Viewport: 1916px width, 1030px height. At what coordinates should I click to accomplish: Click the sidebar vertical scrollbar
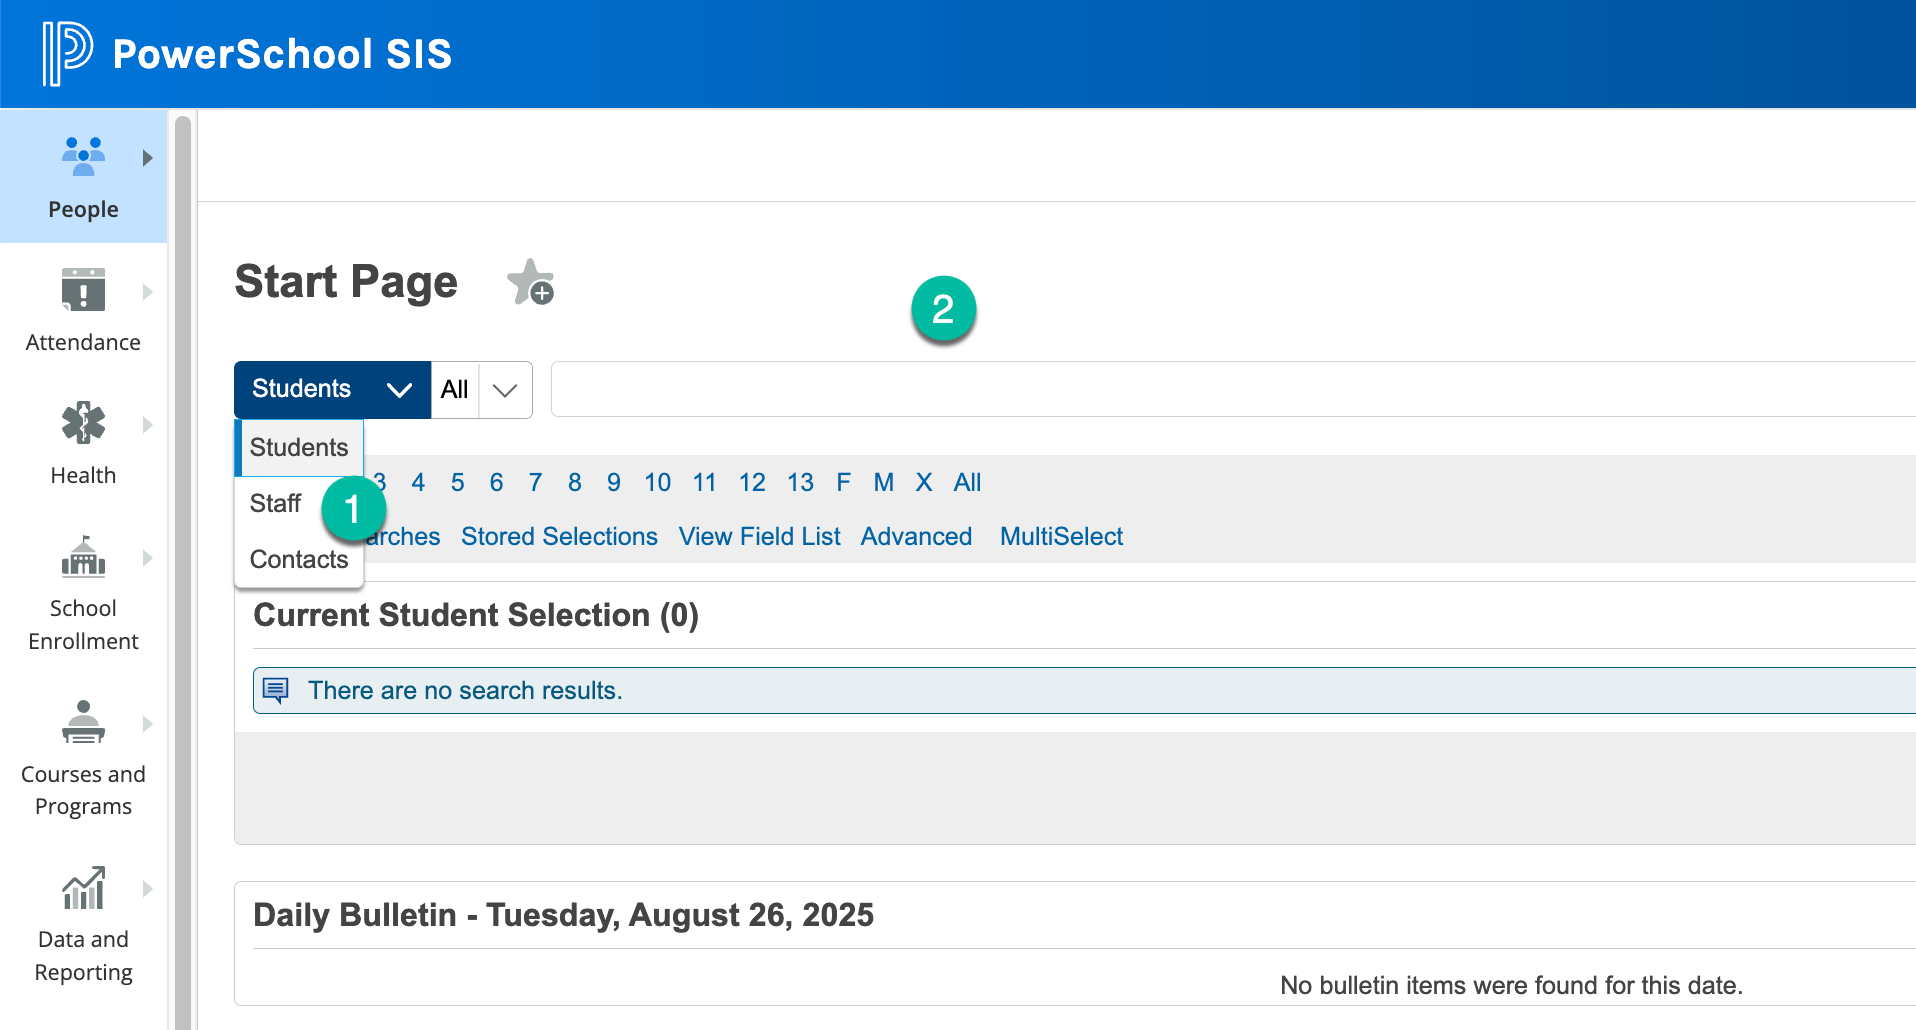pyautogui.click(x=182, y=570)
